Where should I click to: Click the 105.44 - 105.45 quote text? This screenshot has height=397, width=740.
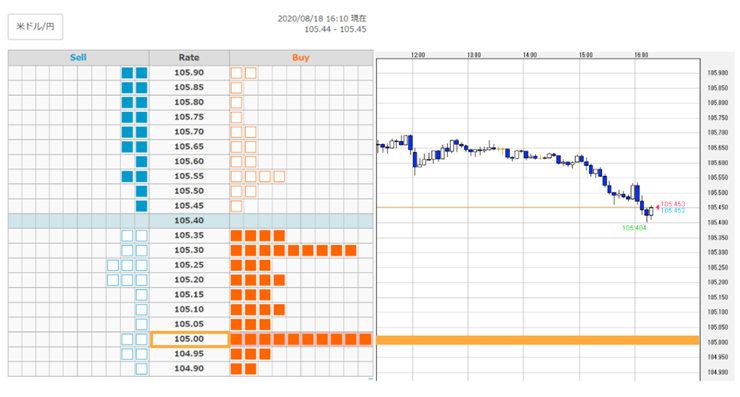point(336,29)
